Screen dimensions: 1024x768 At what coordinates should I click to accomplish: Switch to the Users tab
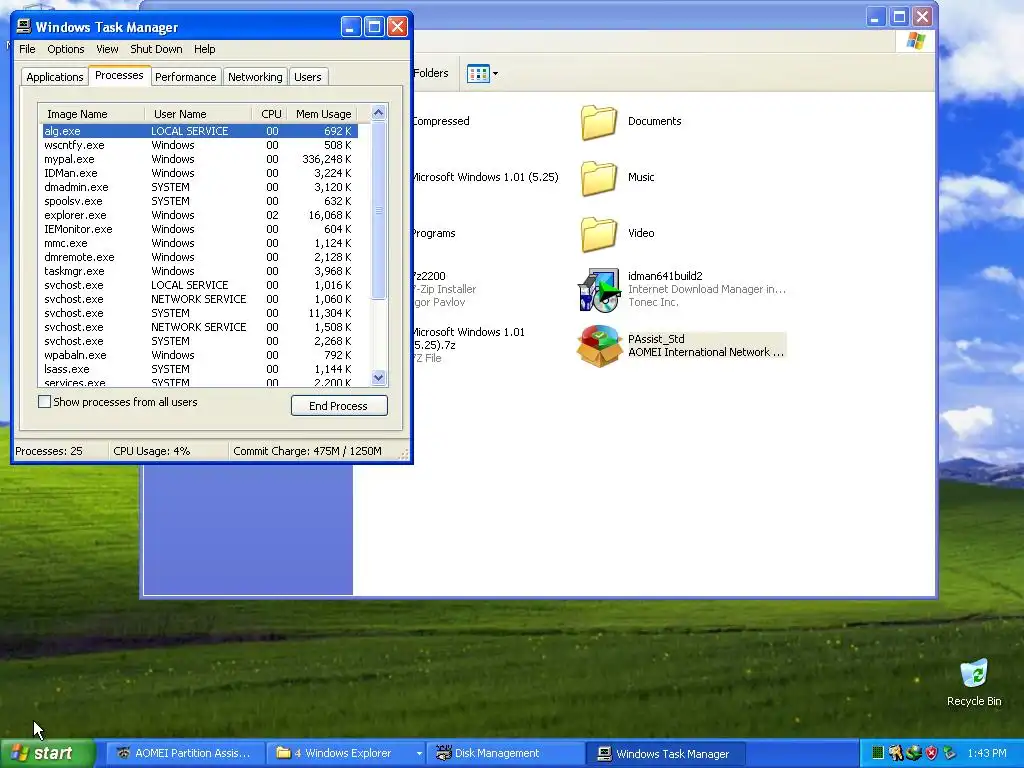[x=308, y=77]
